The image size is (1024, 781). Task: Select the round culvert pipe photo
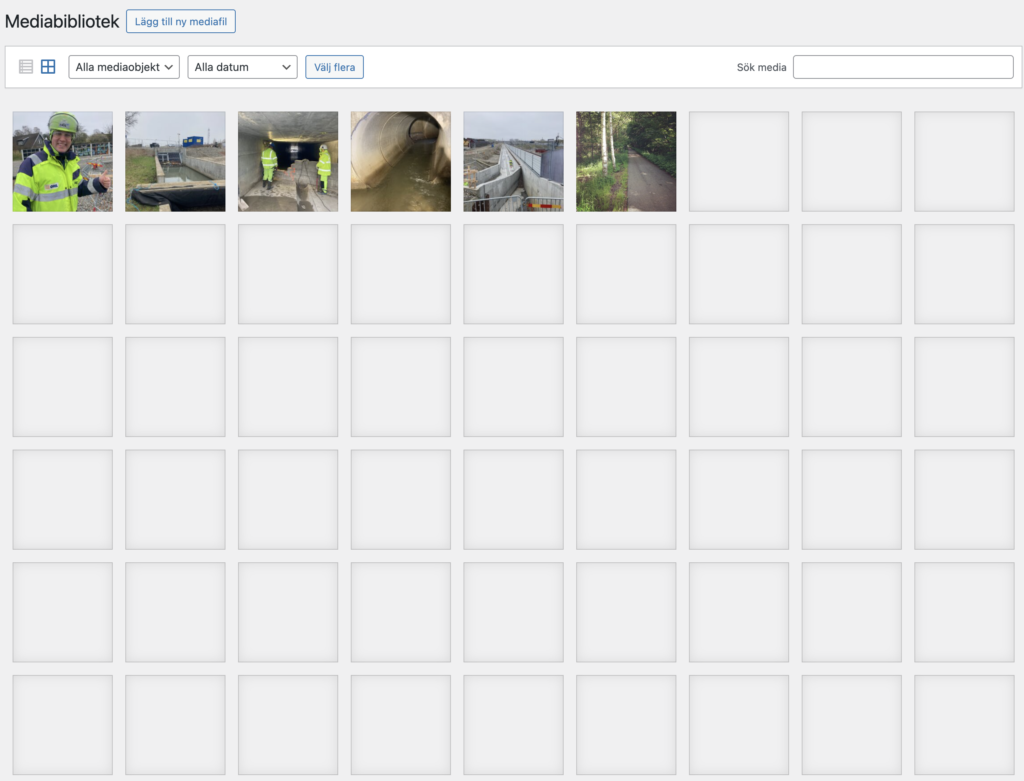(401, 162)
